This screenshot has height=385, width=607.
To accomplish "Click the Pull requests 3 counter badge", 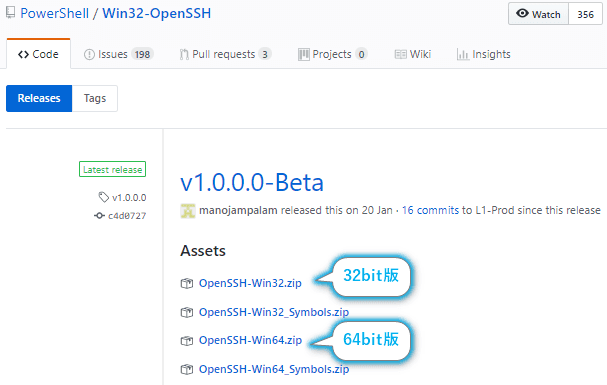I will (x=265, y=54).
